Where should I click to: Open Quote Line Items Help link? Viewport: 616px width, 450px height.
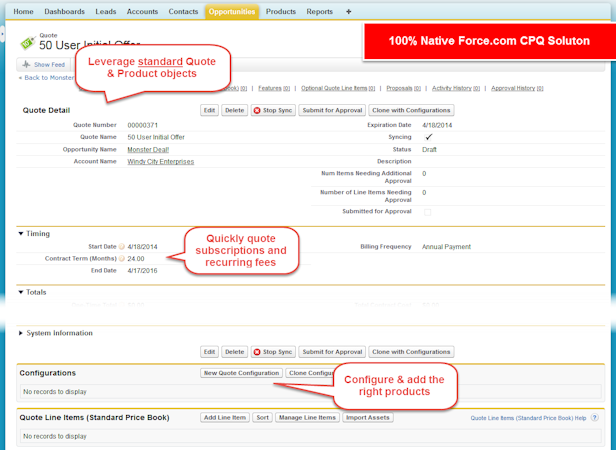(x=528, y=418)
